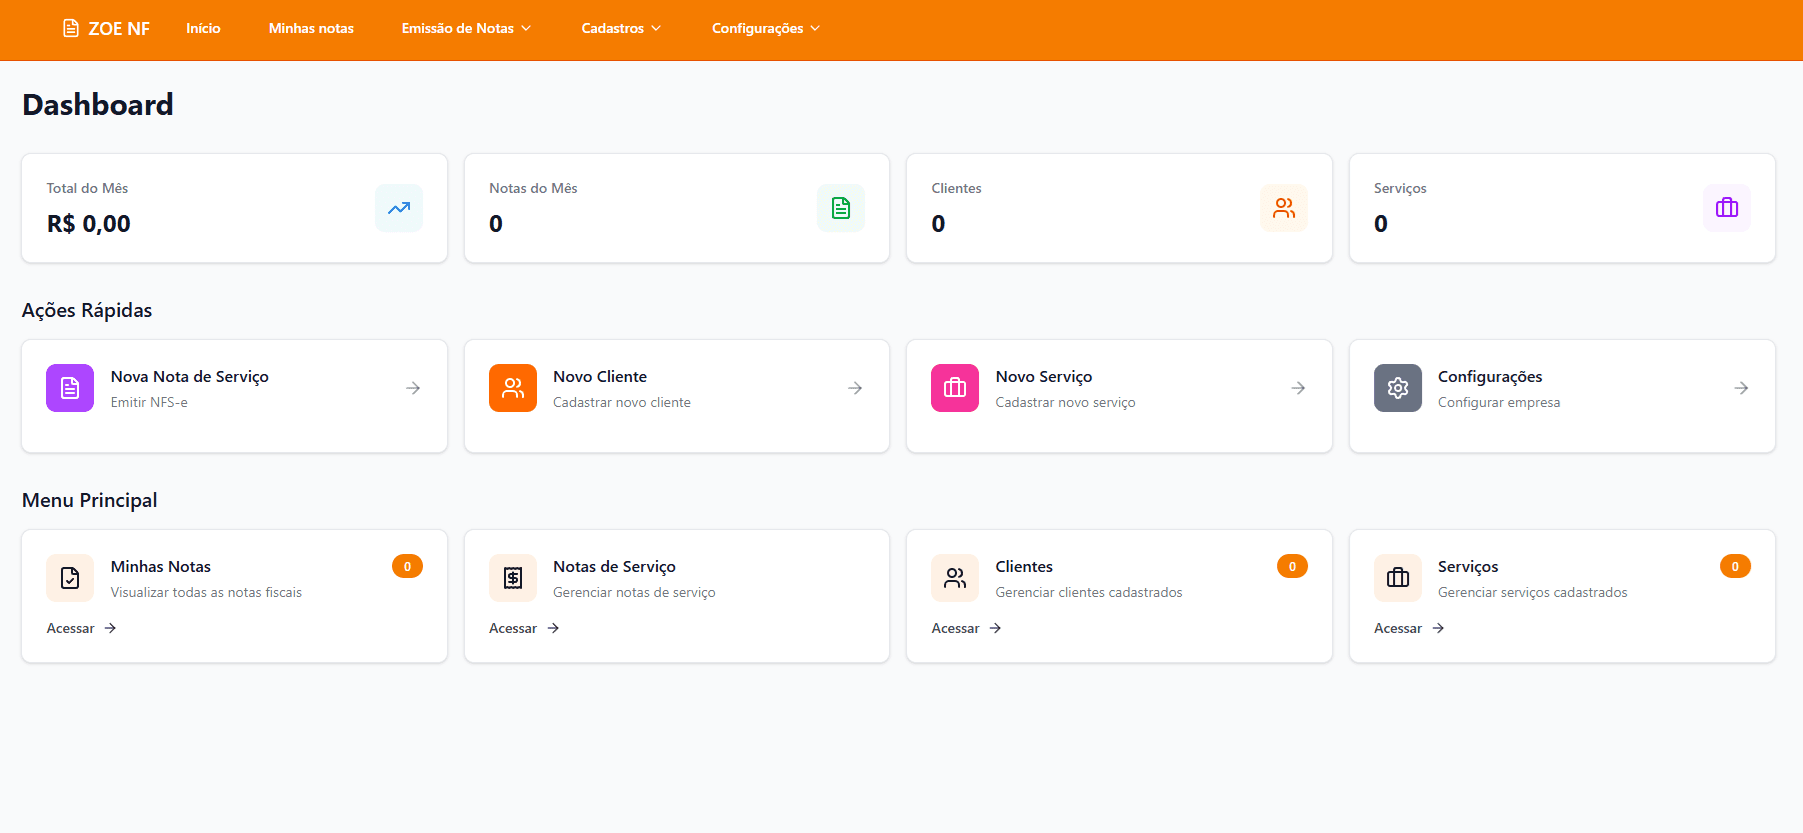1803x833 pixels.
Task: Click Acessar link under Clientes
Action: 967,628
